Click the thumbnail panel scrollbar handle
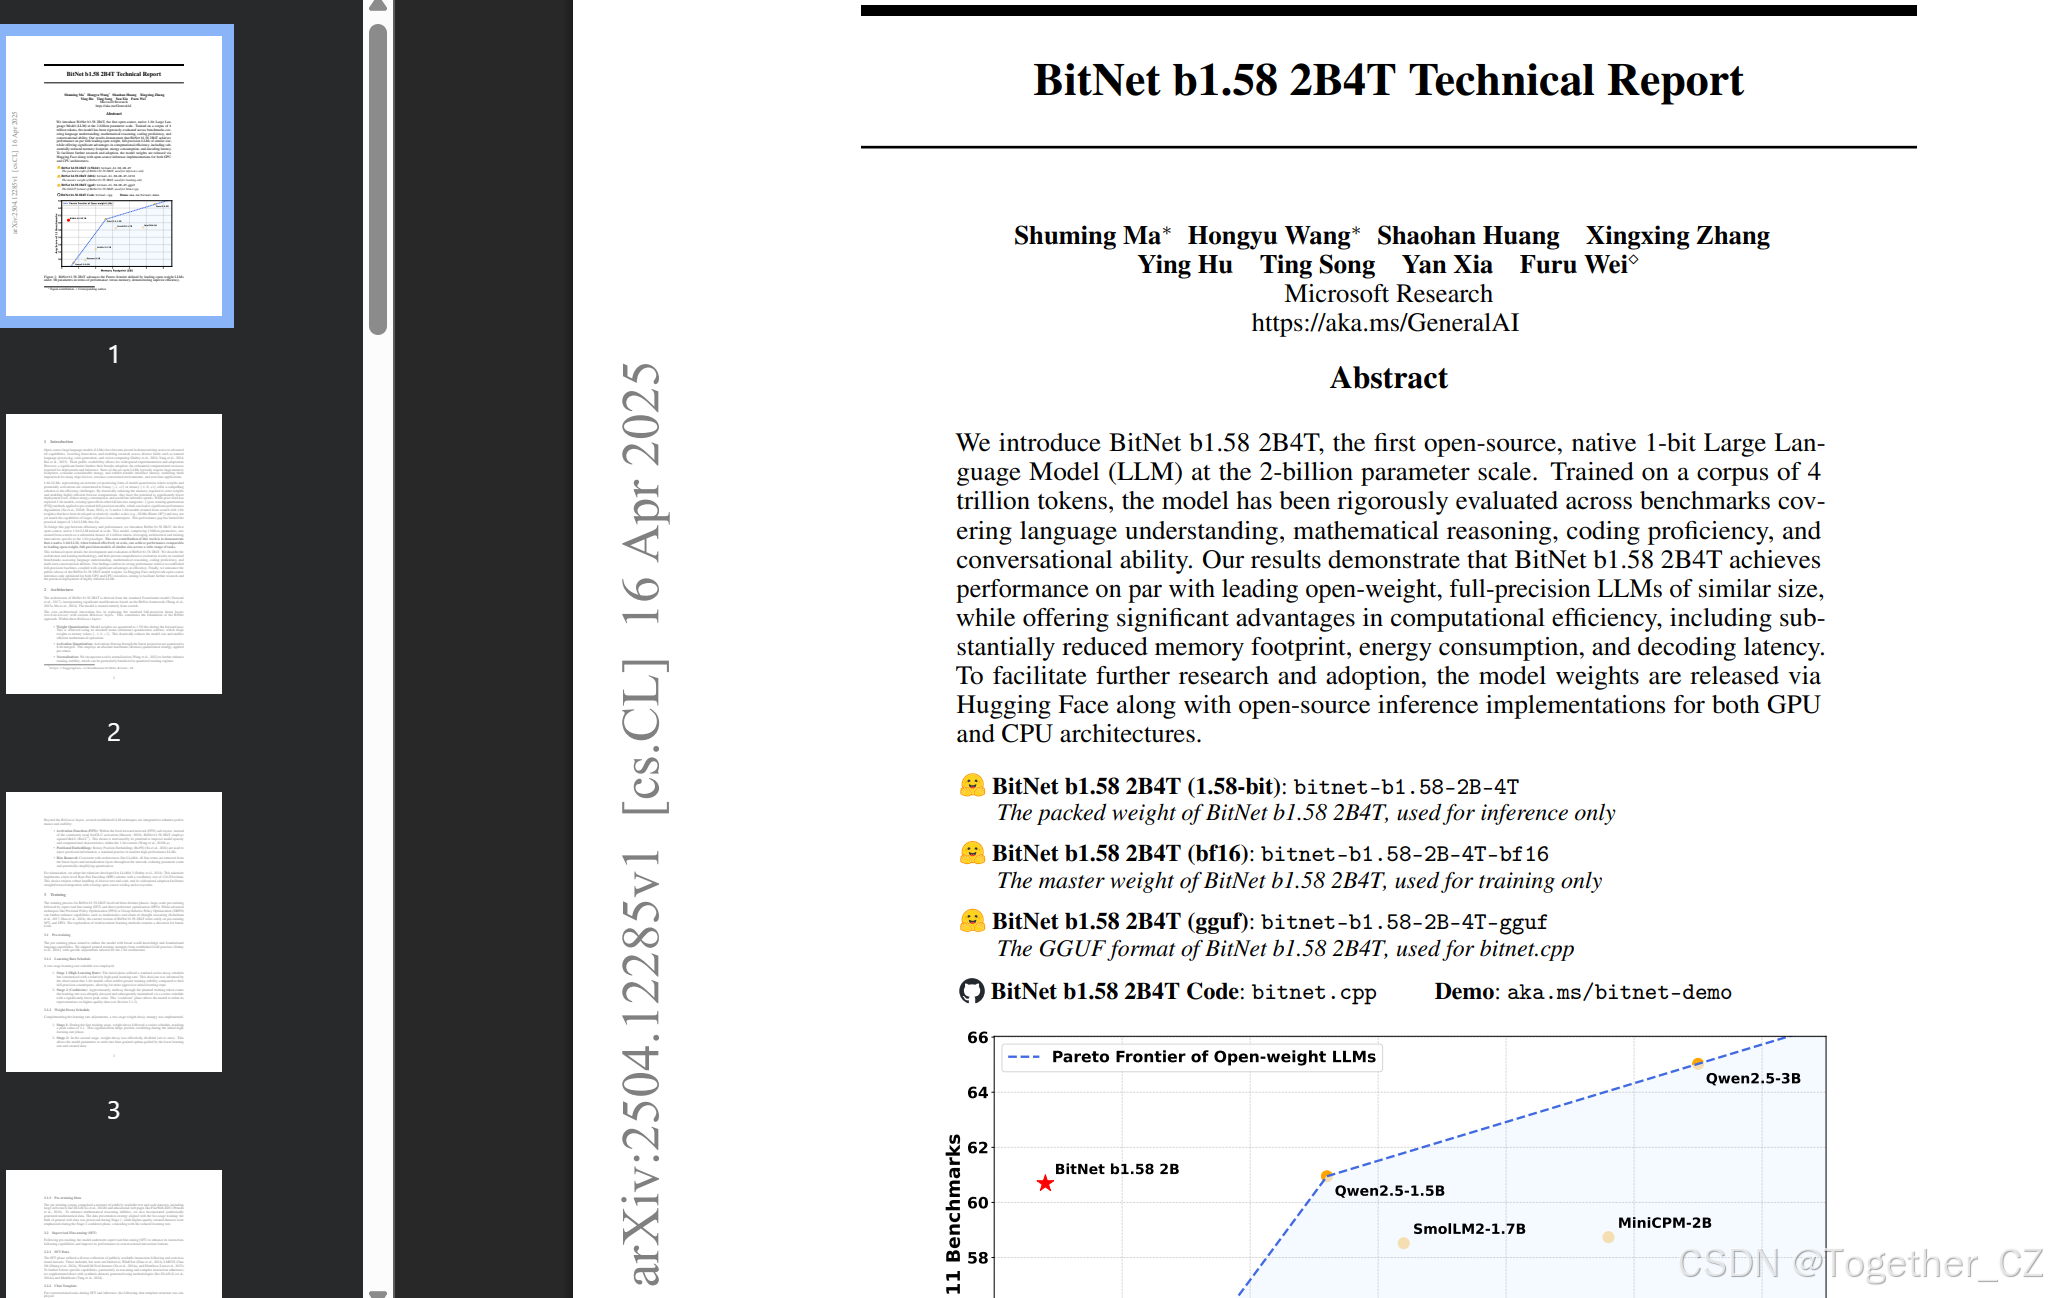Screen dimensions: 2048x1298 [x=378, y=180]
